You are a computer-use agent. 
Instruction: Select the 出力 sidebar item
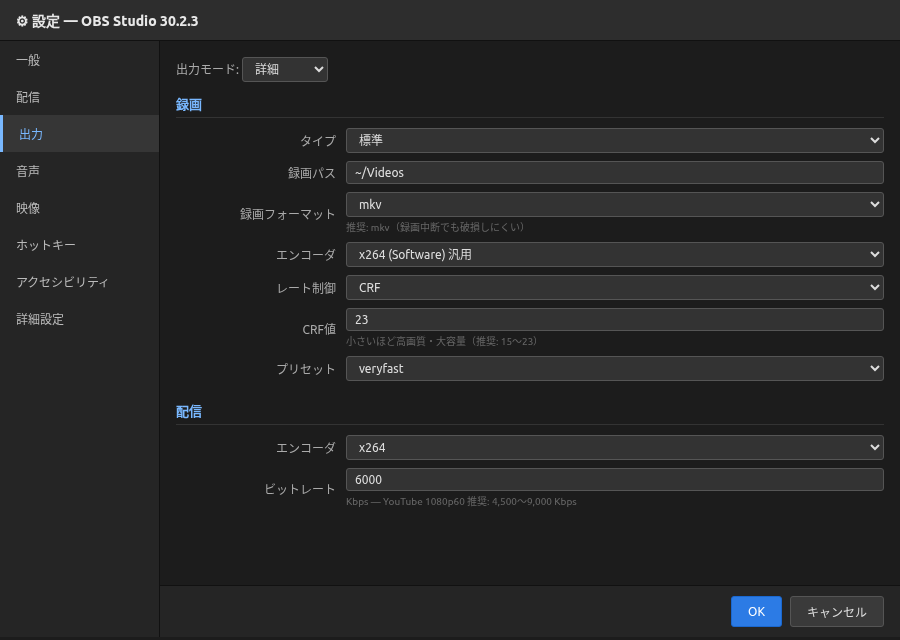pos(79,134)
